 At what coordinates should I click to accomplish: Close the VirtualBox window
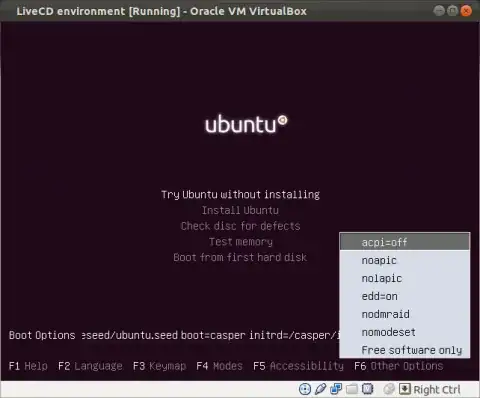[x=466, y=11]
